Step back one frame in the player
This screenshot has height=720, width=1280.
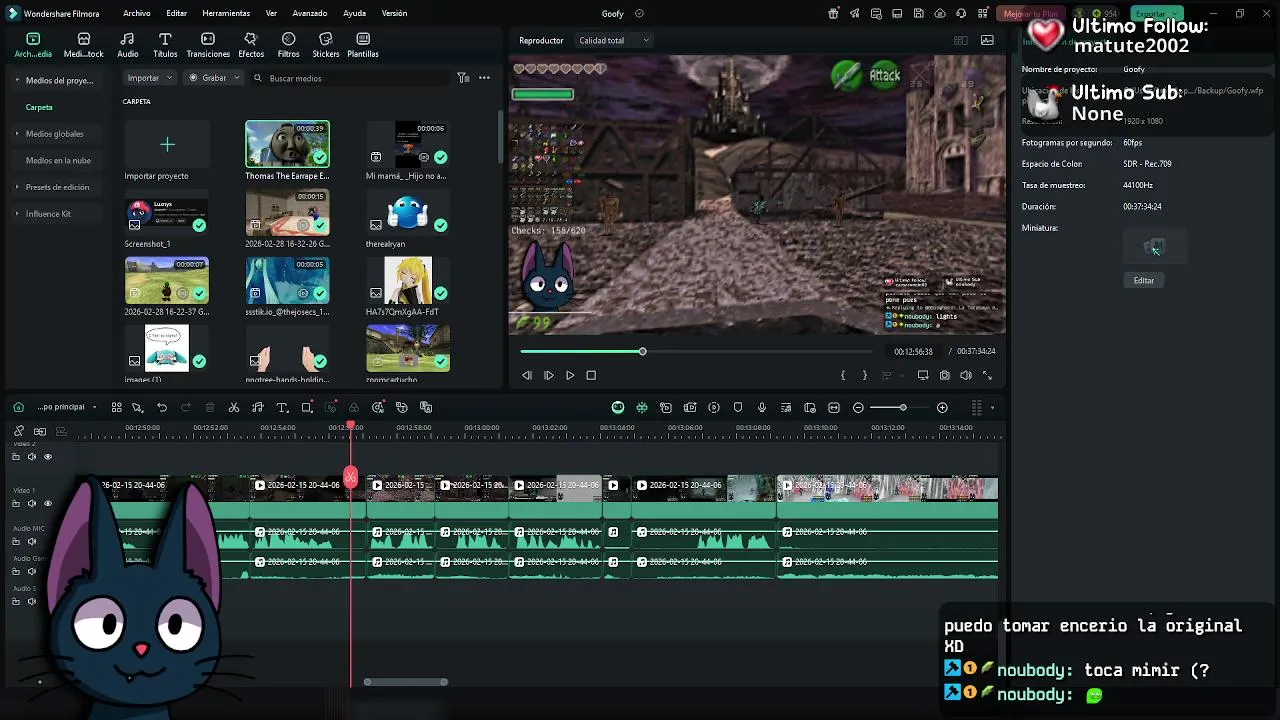click(527, 375)
